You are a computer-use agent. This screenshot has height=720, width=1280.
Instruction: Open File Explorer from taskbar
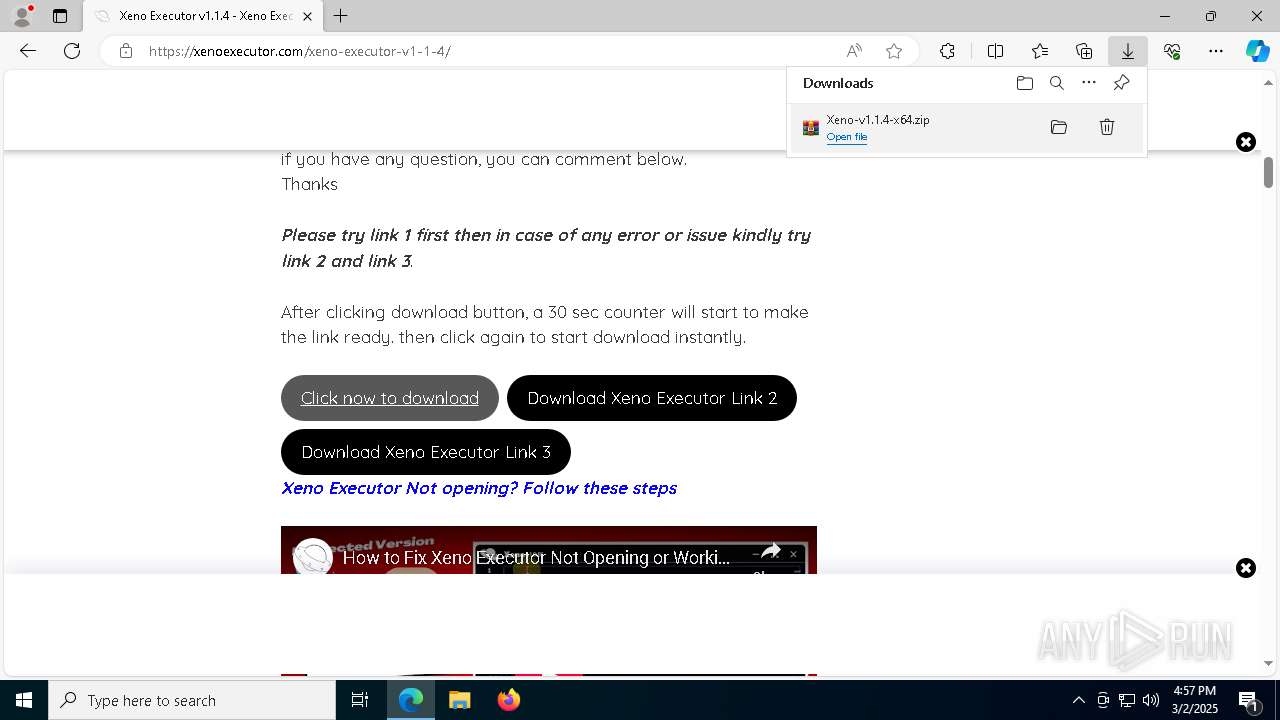[x=460, y=700]
